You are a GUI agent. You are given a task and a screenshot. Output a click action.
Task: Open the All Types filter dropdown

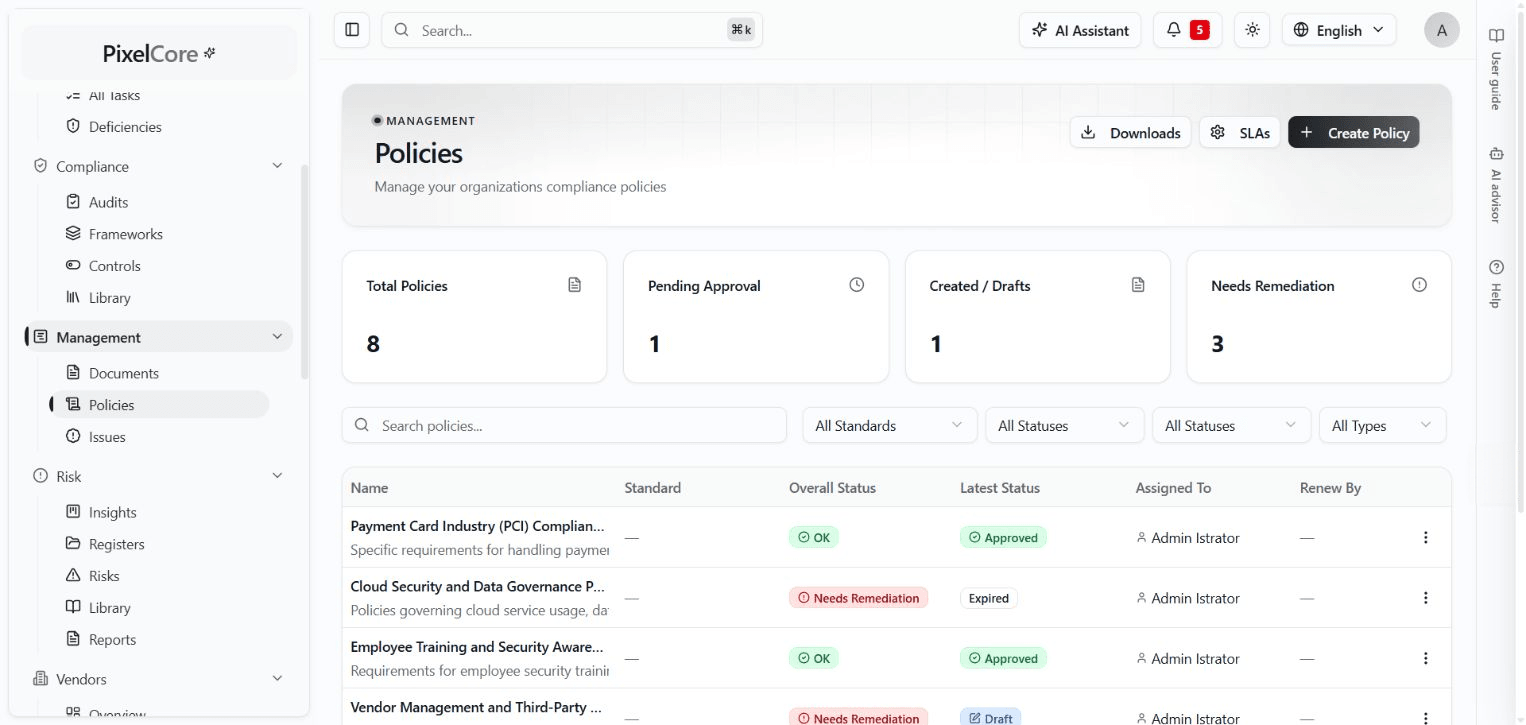(1382, 425)
